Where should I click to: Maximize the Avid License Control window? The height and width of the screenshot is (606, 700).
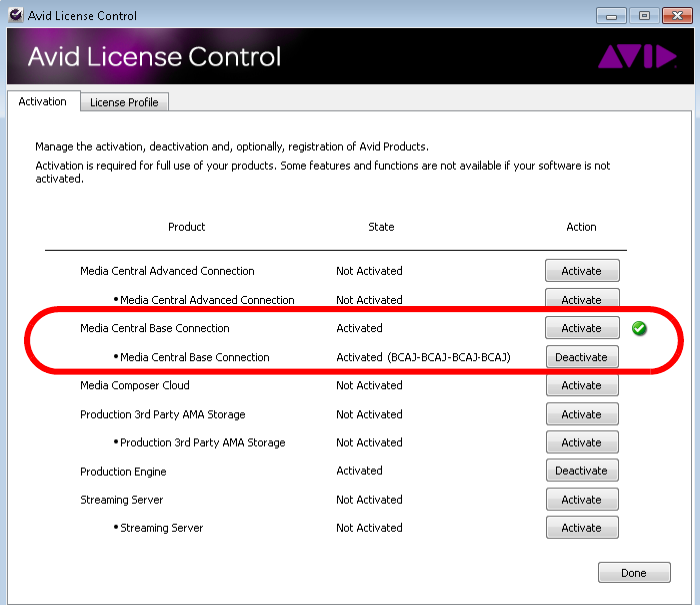click(643, 15)
